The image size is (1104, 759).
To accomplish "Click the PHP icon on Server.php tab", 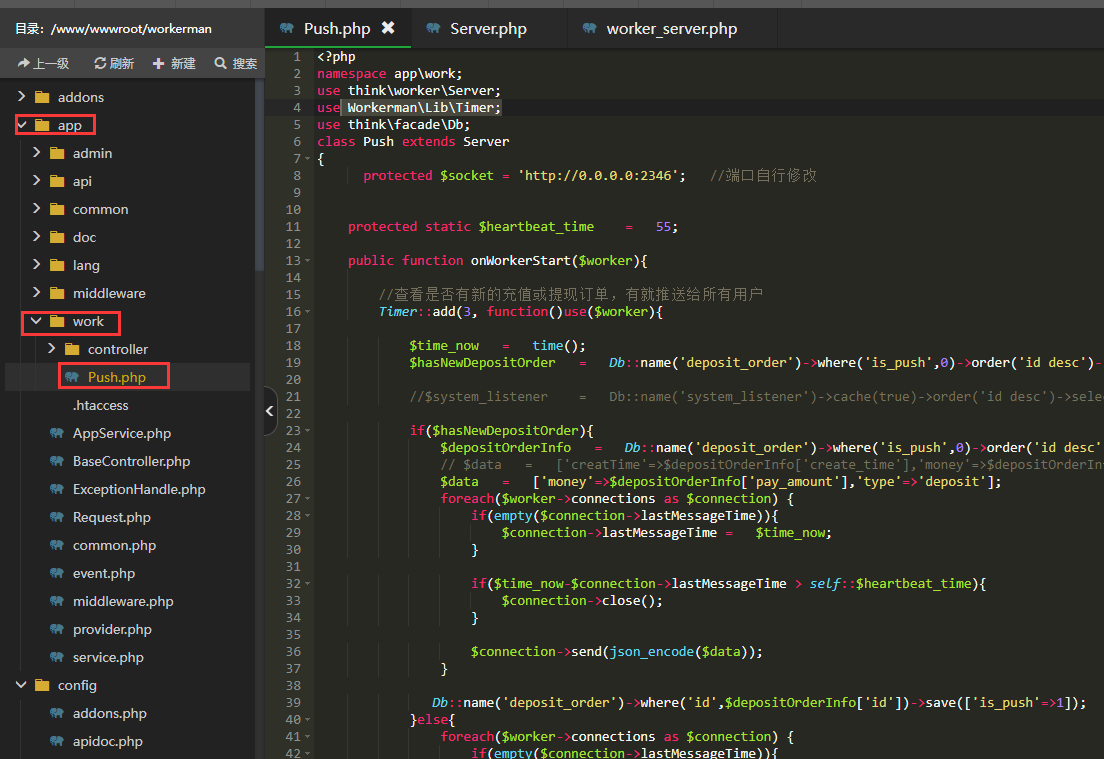I will 434,28.
